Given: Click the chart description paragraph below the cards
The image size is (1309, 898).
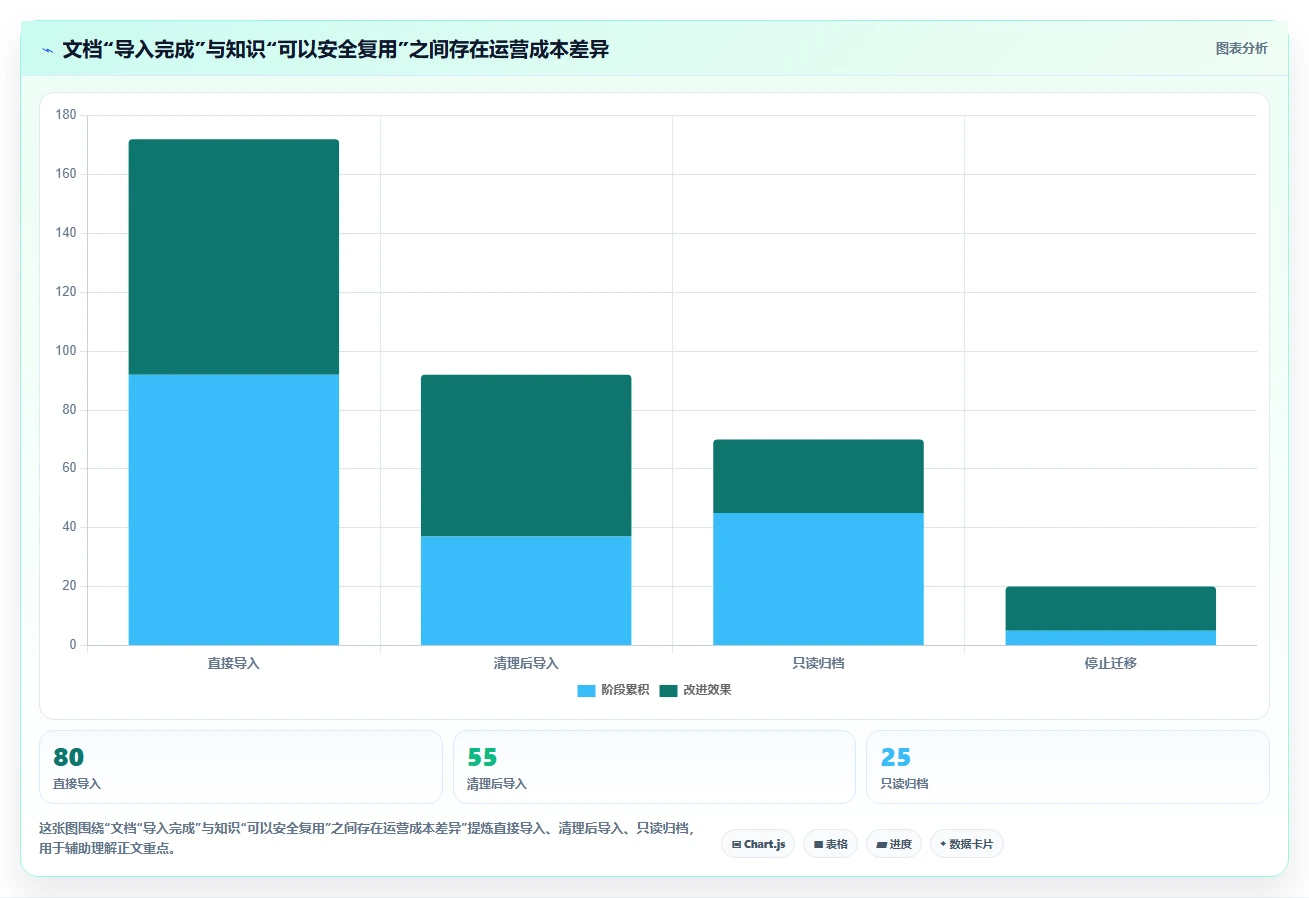Looking at the screenshot, I should tap(366, 839).
